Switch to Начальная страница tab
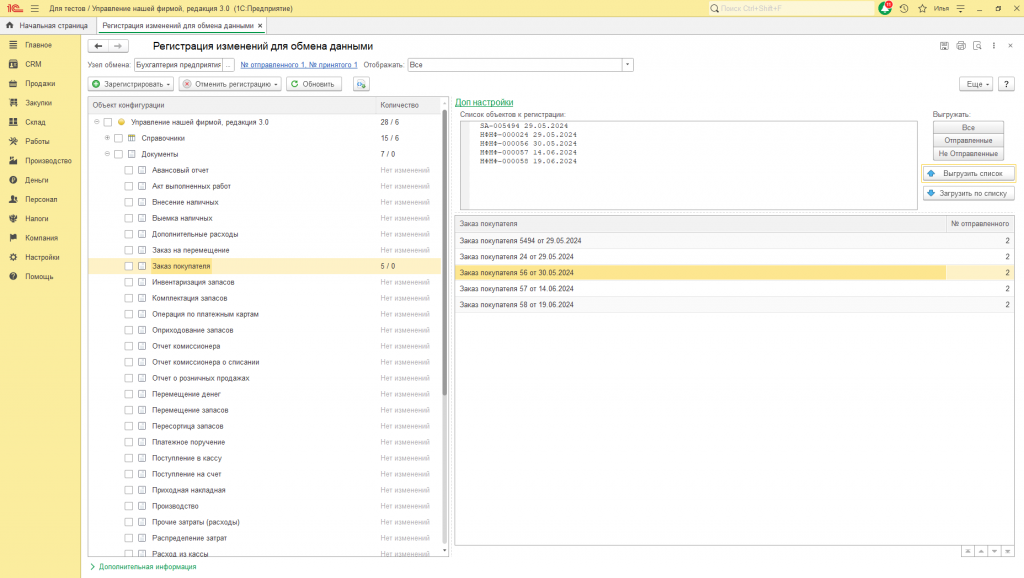1024x578 pixels. click(47, 25)
